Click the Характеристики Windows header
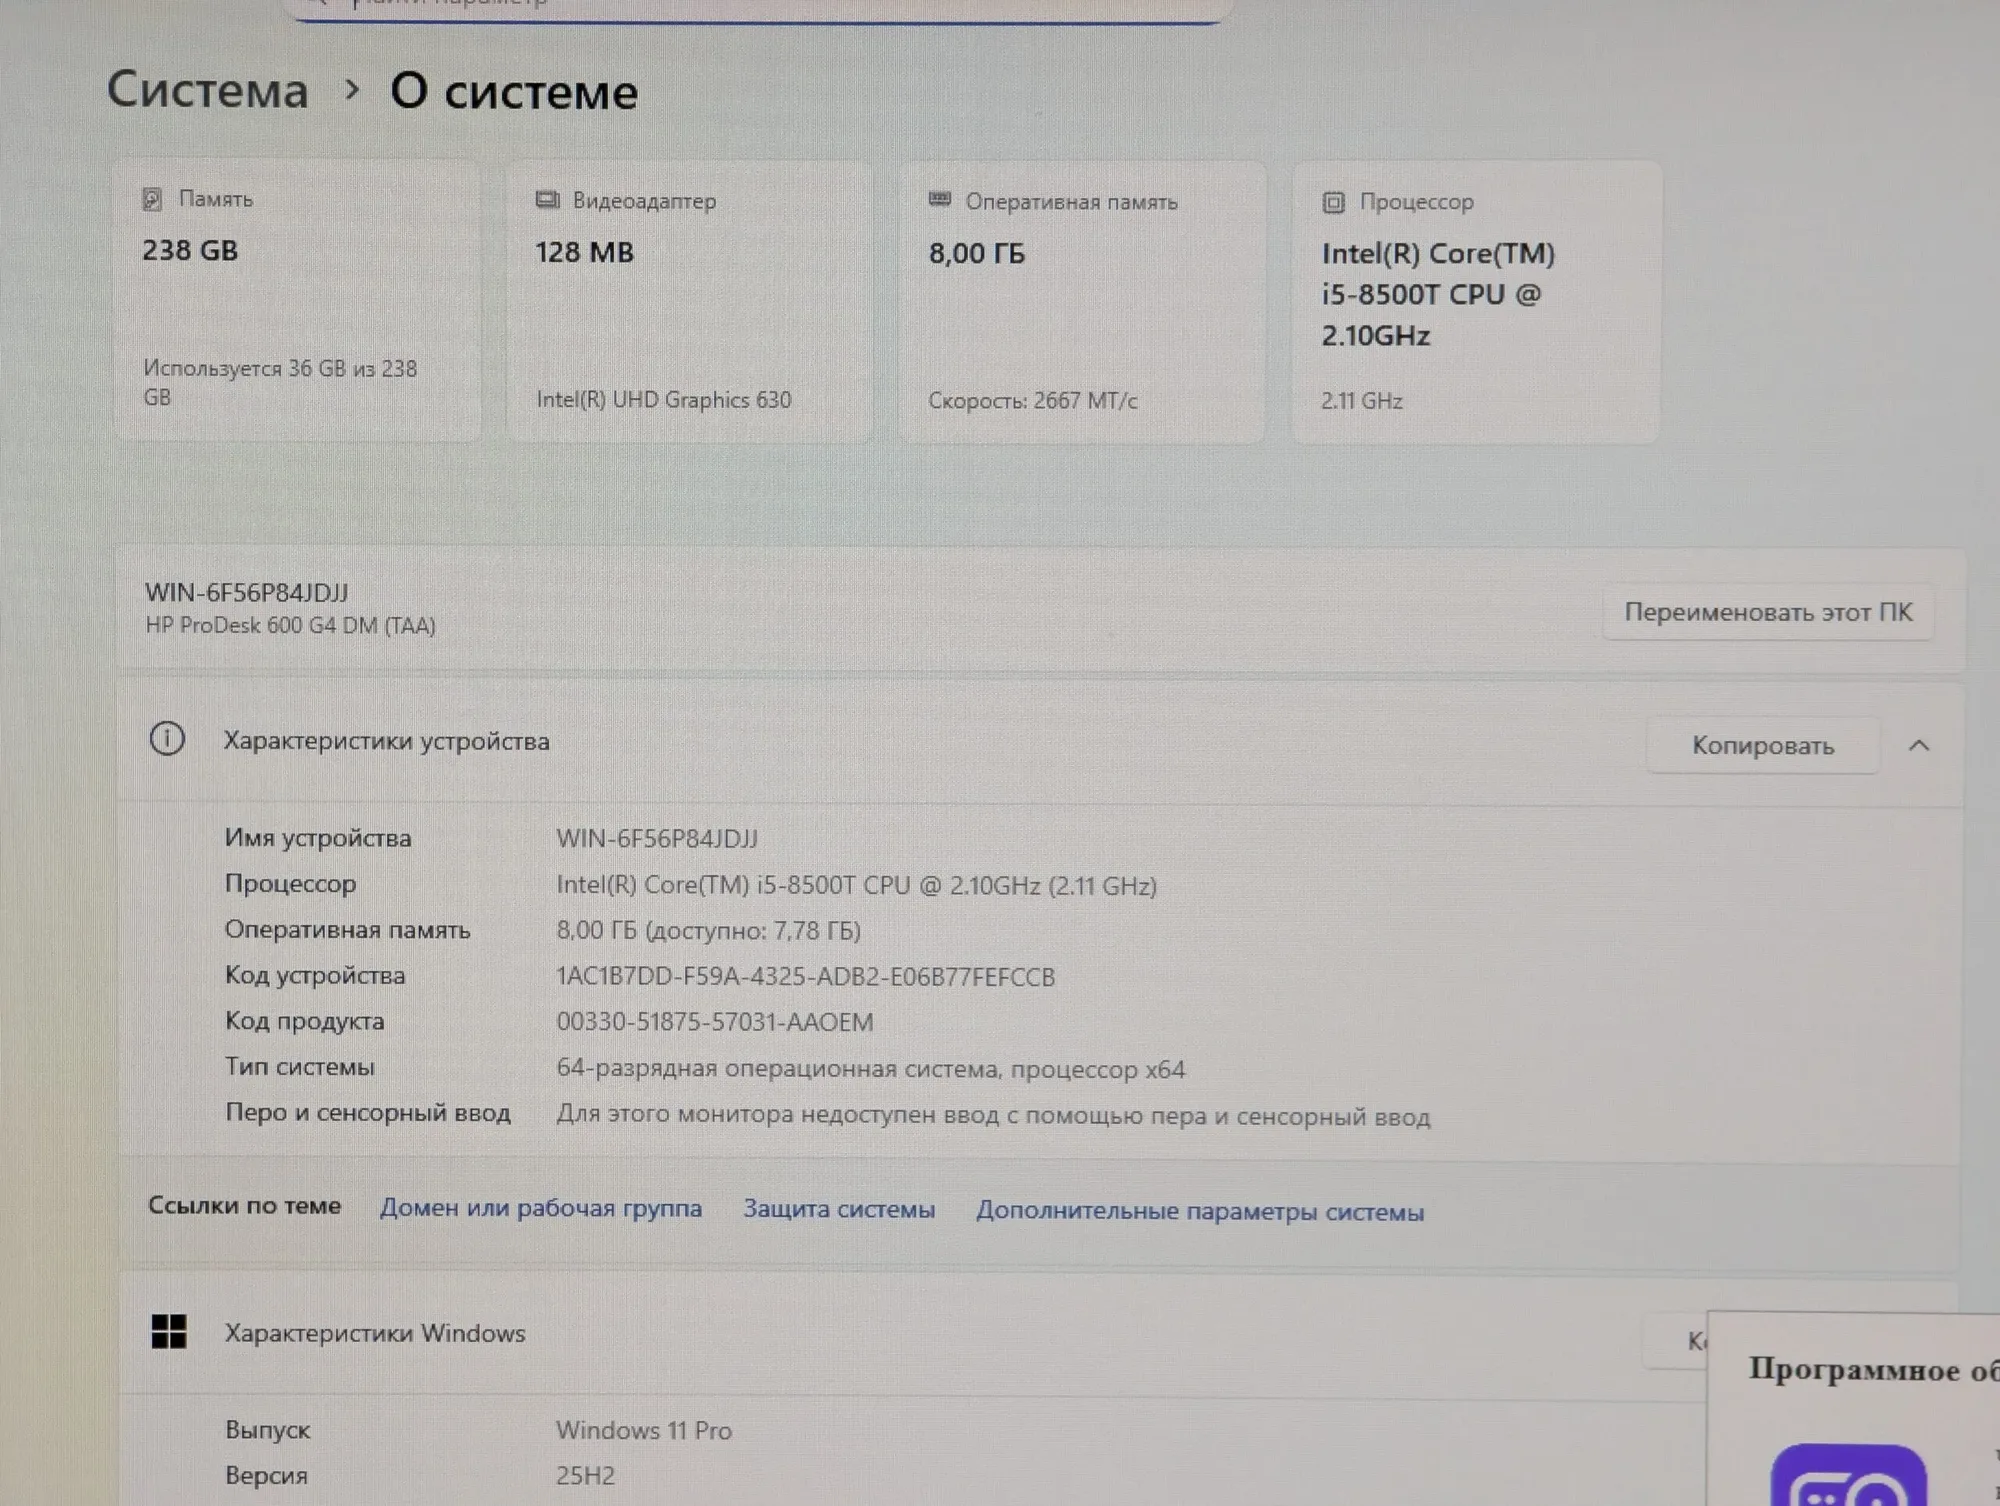 (x=375, y=1333)
